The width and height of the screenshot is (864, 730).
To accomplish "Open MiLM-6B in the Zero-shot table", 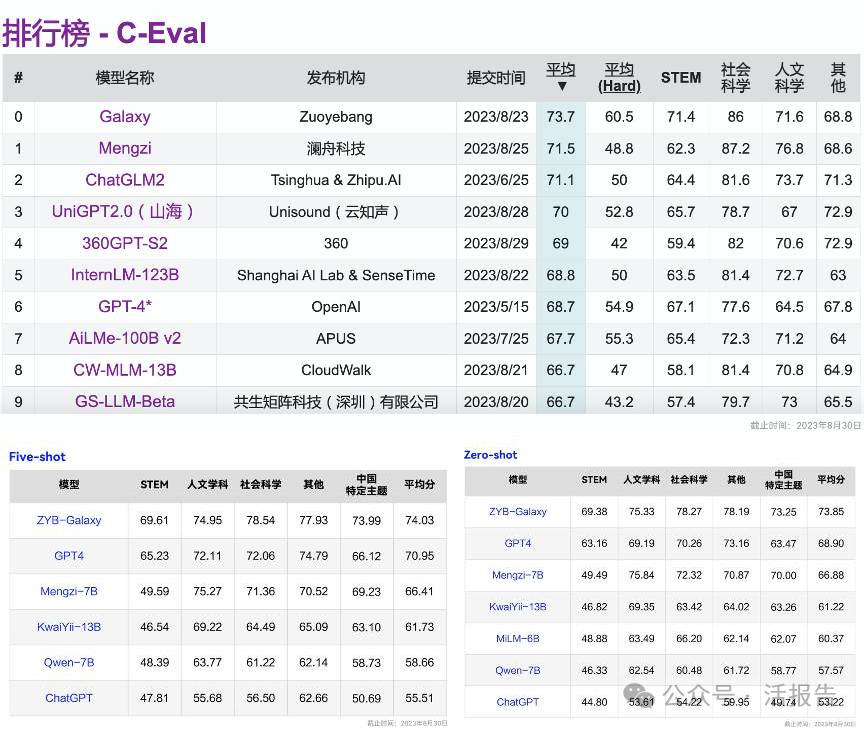I will [516, 639].
